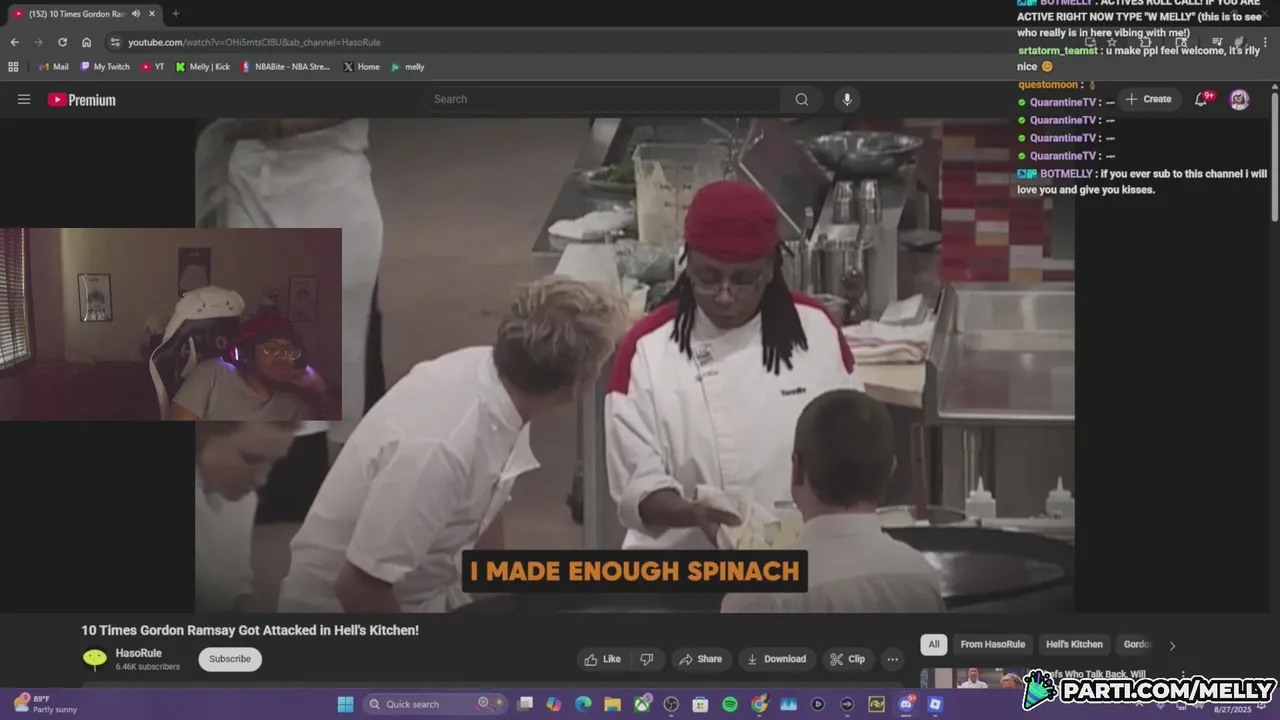Open a new browser tab

[176, 14]
